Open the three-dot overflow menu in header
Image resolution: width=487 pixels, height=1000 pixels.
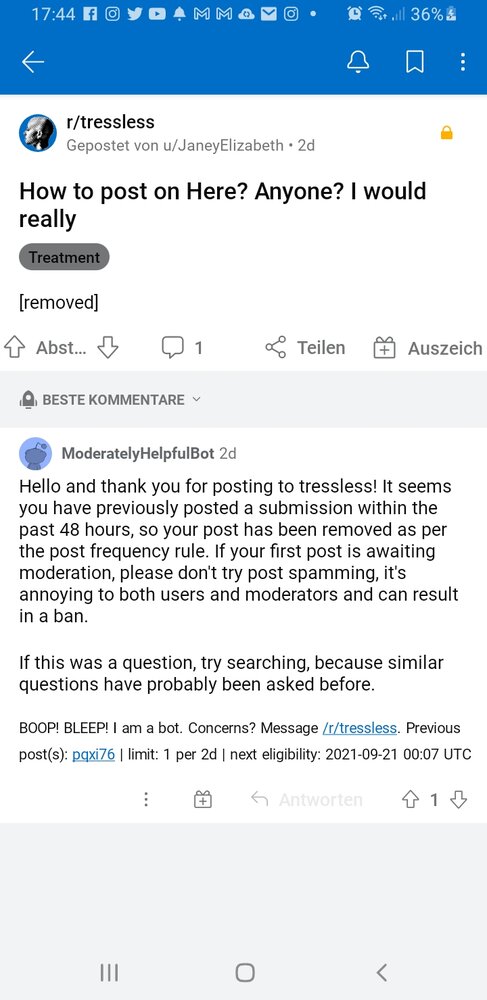pos(462,62)
